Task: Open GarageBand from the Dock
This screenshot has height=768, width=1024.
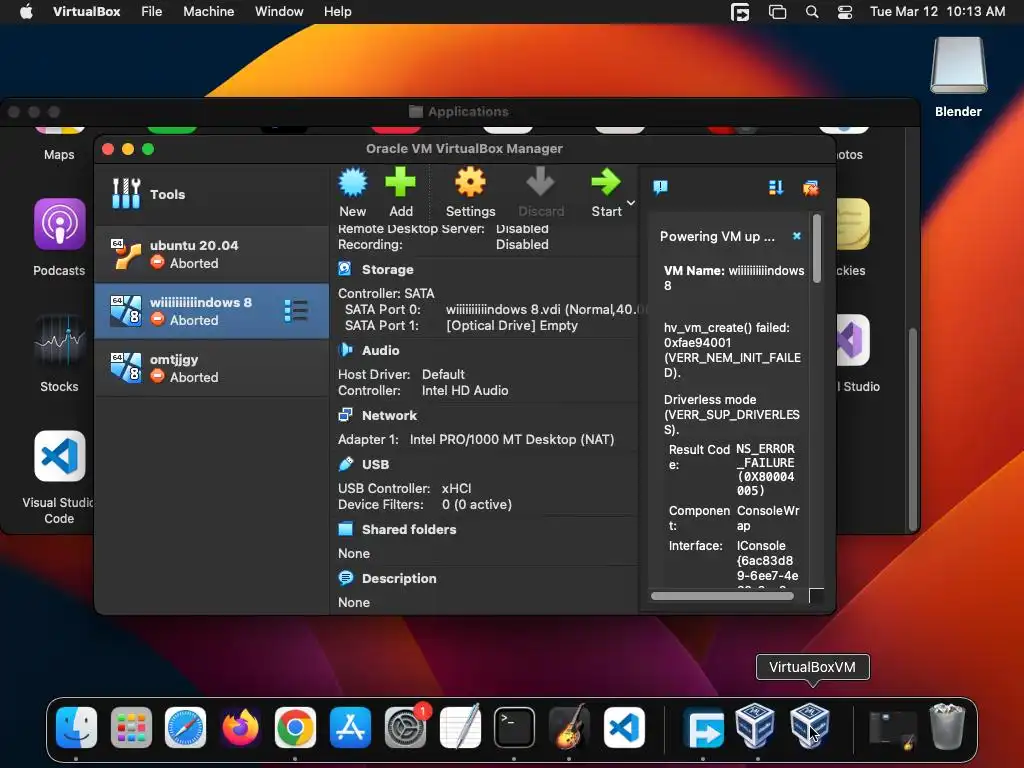Action: (x=569, y=727)
